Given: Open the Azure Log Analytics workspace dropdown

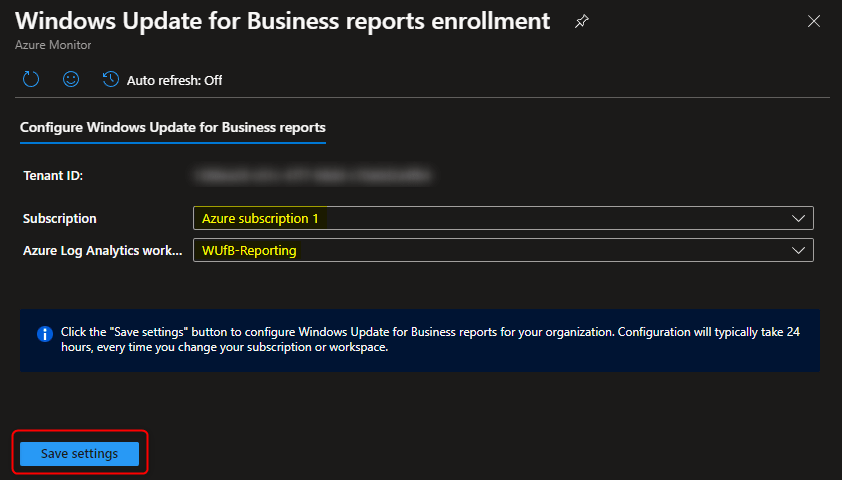Looking at the screenshot, I should pos(503,250).
